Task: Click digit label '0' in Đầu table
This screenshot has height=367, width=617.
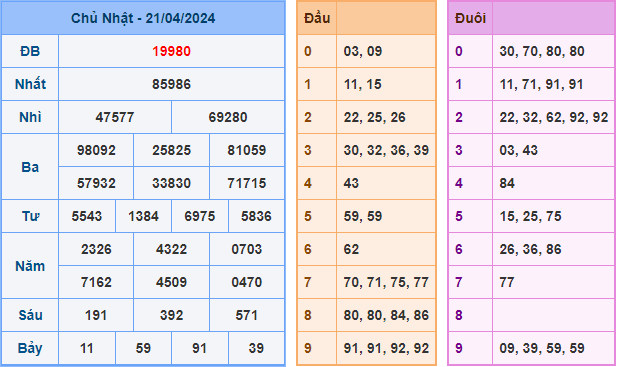Action: tap(308, 51)
